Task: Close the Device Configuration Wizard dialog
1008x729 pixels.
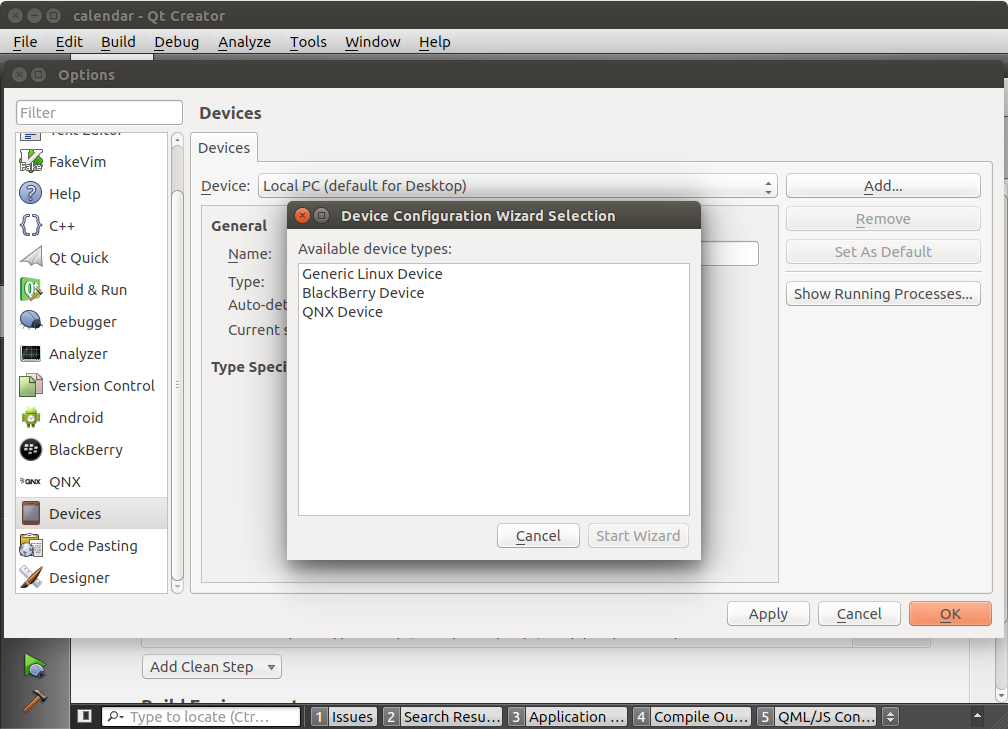Action: coord(302,215)
